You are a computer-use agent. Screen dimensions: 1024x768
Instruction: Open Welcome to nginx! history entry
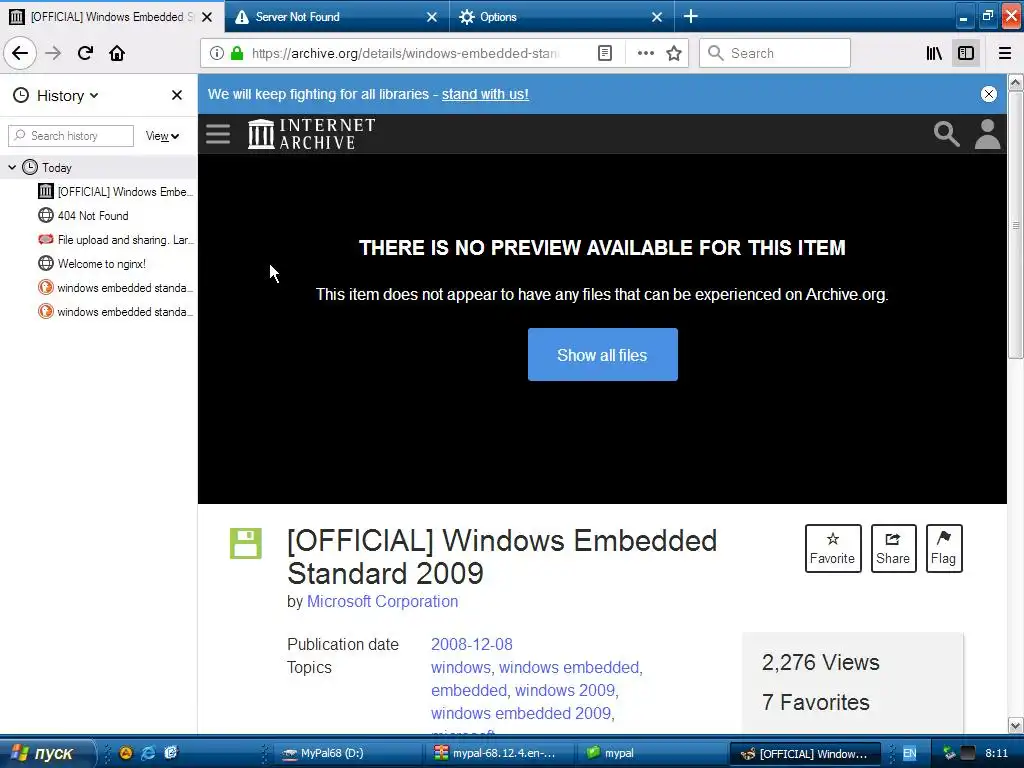(92, 264)
